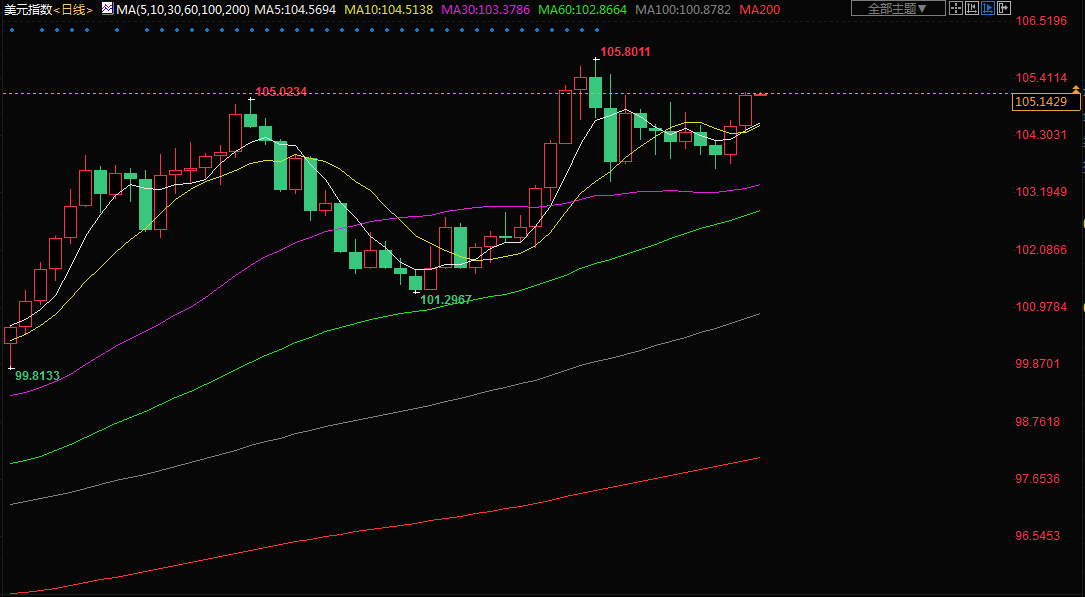Select the yellow MA10 value label

tap(388, 9)
